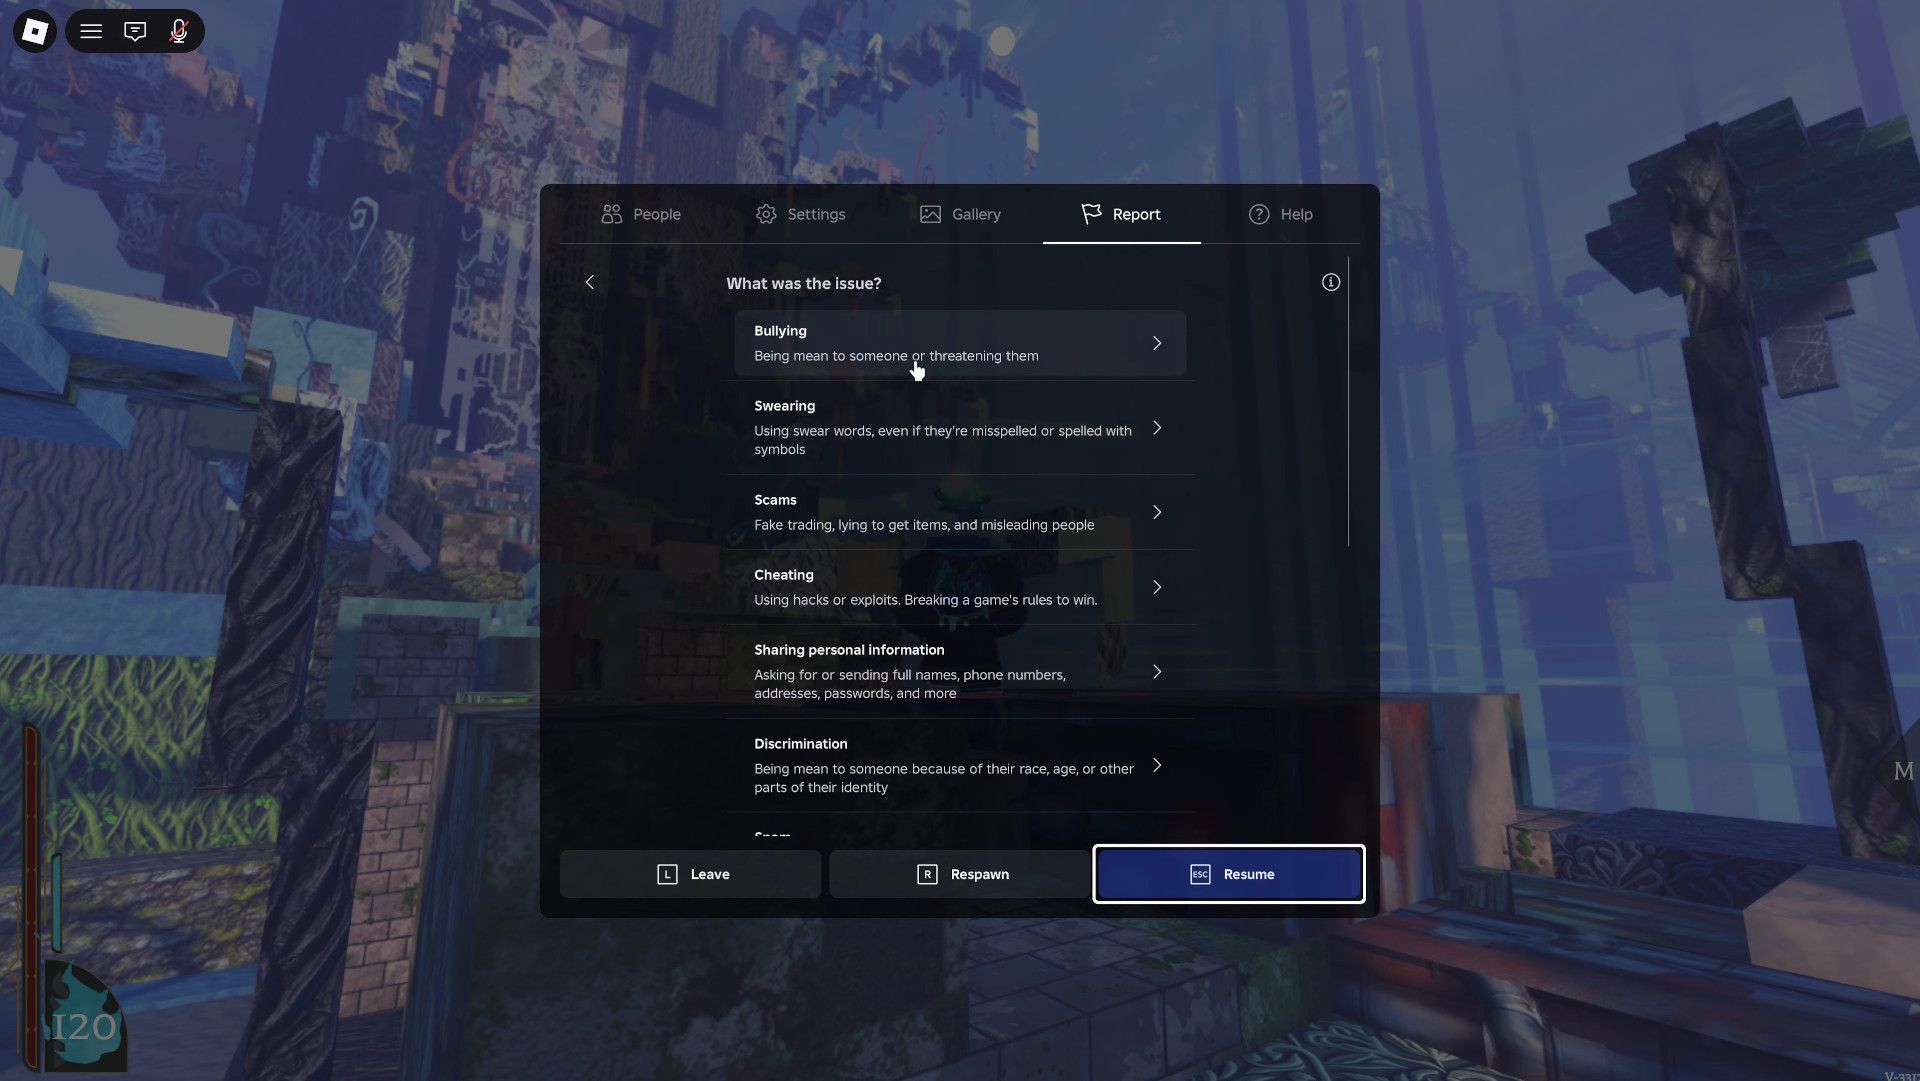Click the 'Cheating' issue title
Screen dimensions: 1920x1081
[x=783, y=575]
